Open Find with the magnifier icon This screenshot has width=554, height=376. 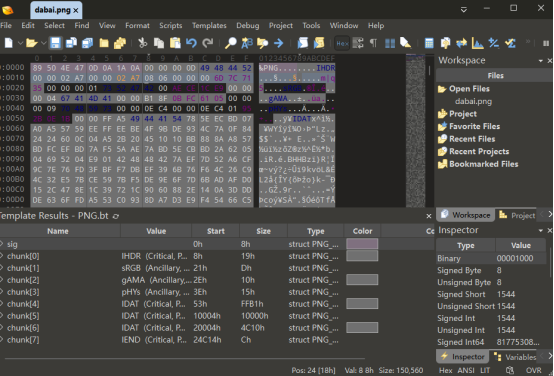tap(231, 43)
